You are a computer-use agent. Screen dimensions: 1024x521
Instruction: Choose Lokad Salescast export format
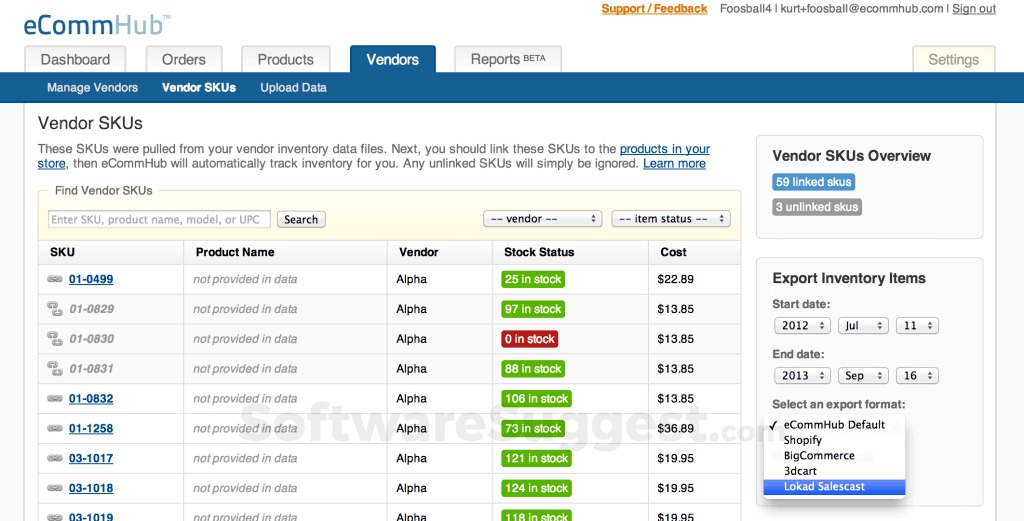(x=824, y=487)
